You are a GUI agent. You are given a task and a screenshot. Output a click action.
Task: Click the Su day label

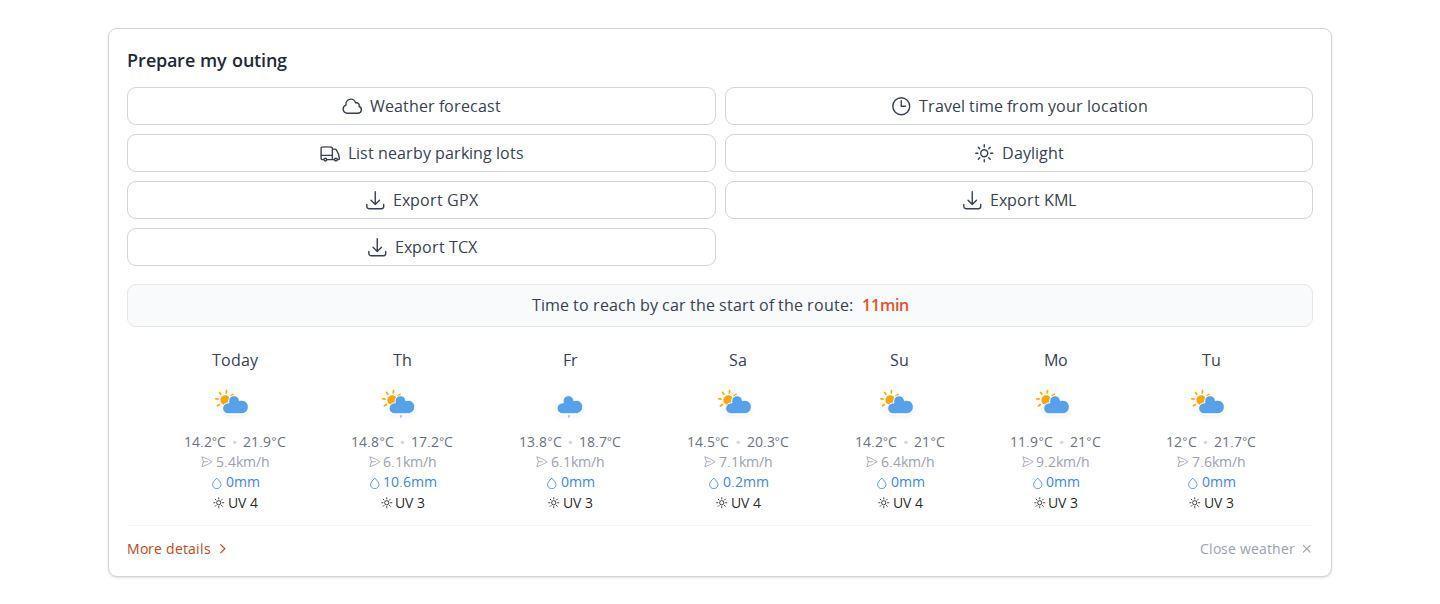(x=899, y=360)
